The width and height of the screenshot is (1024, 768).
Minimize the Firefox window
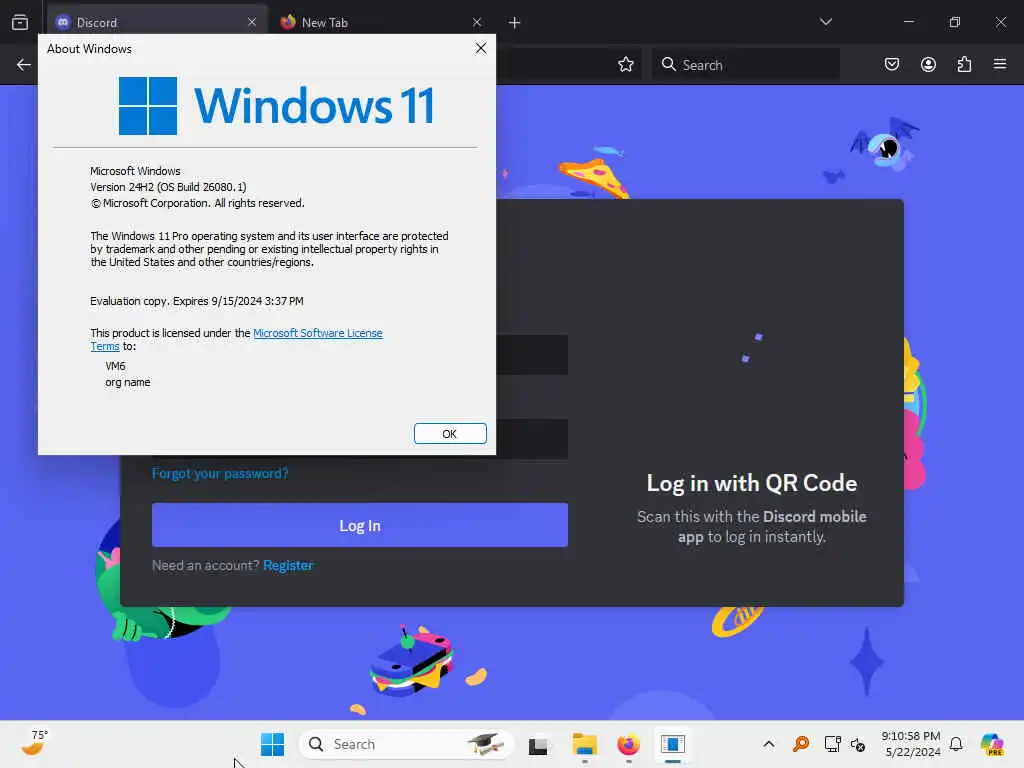(x=908, y=22)
